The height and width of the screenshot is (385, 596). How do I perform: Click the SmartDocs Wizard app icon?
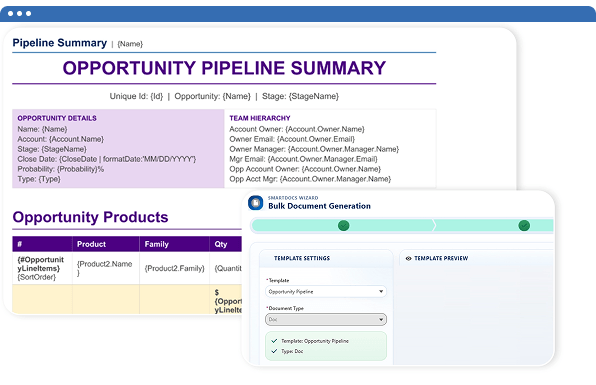pos(255,203)
